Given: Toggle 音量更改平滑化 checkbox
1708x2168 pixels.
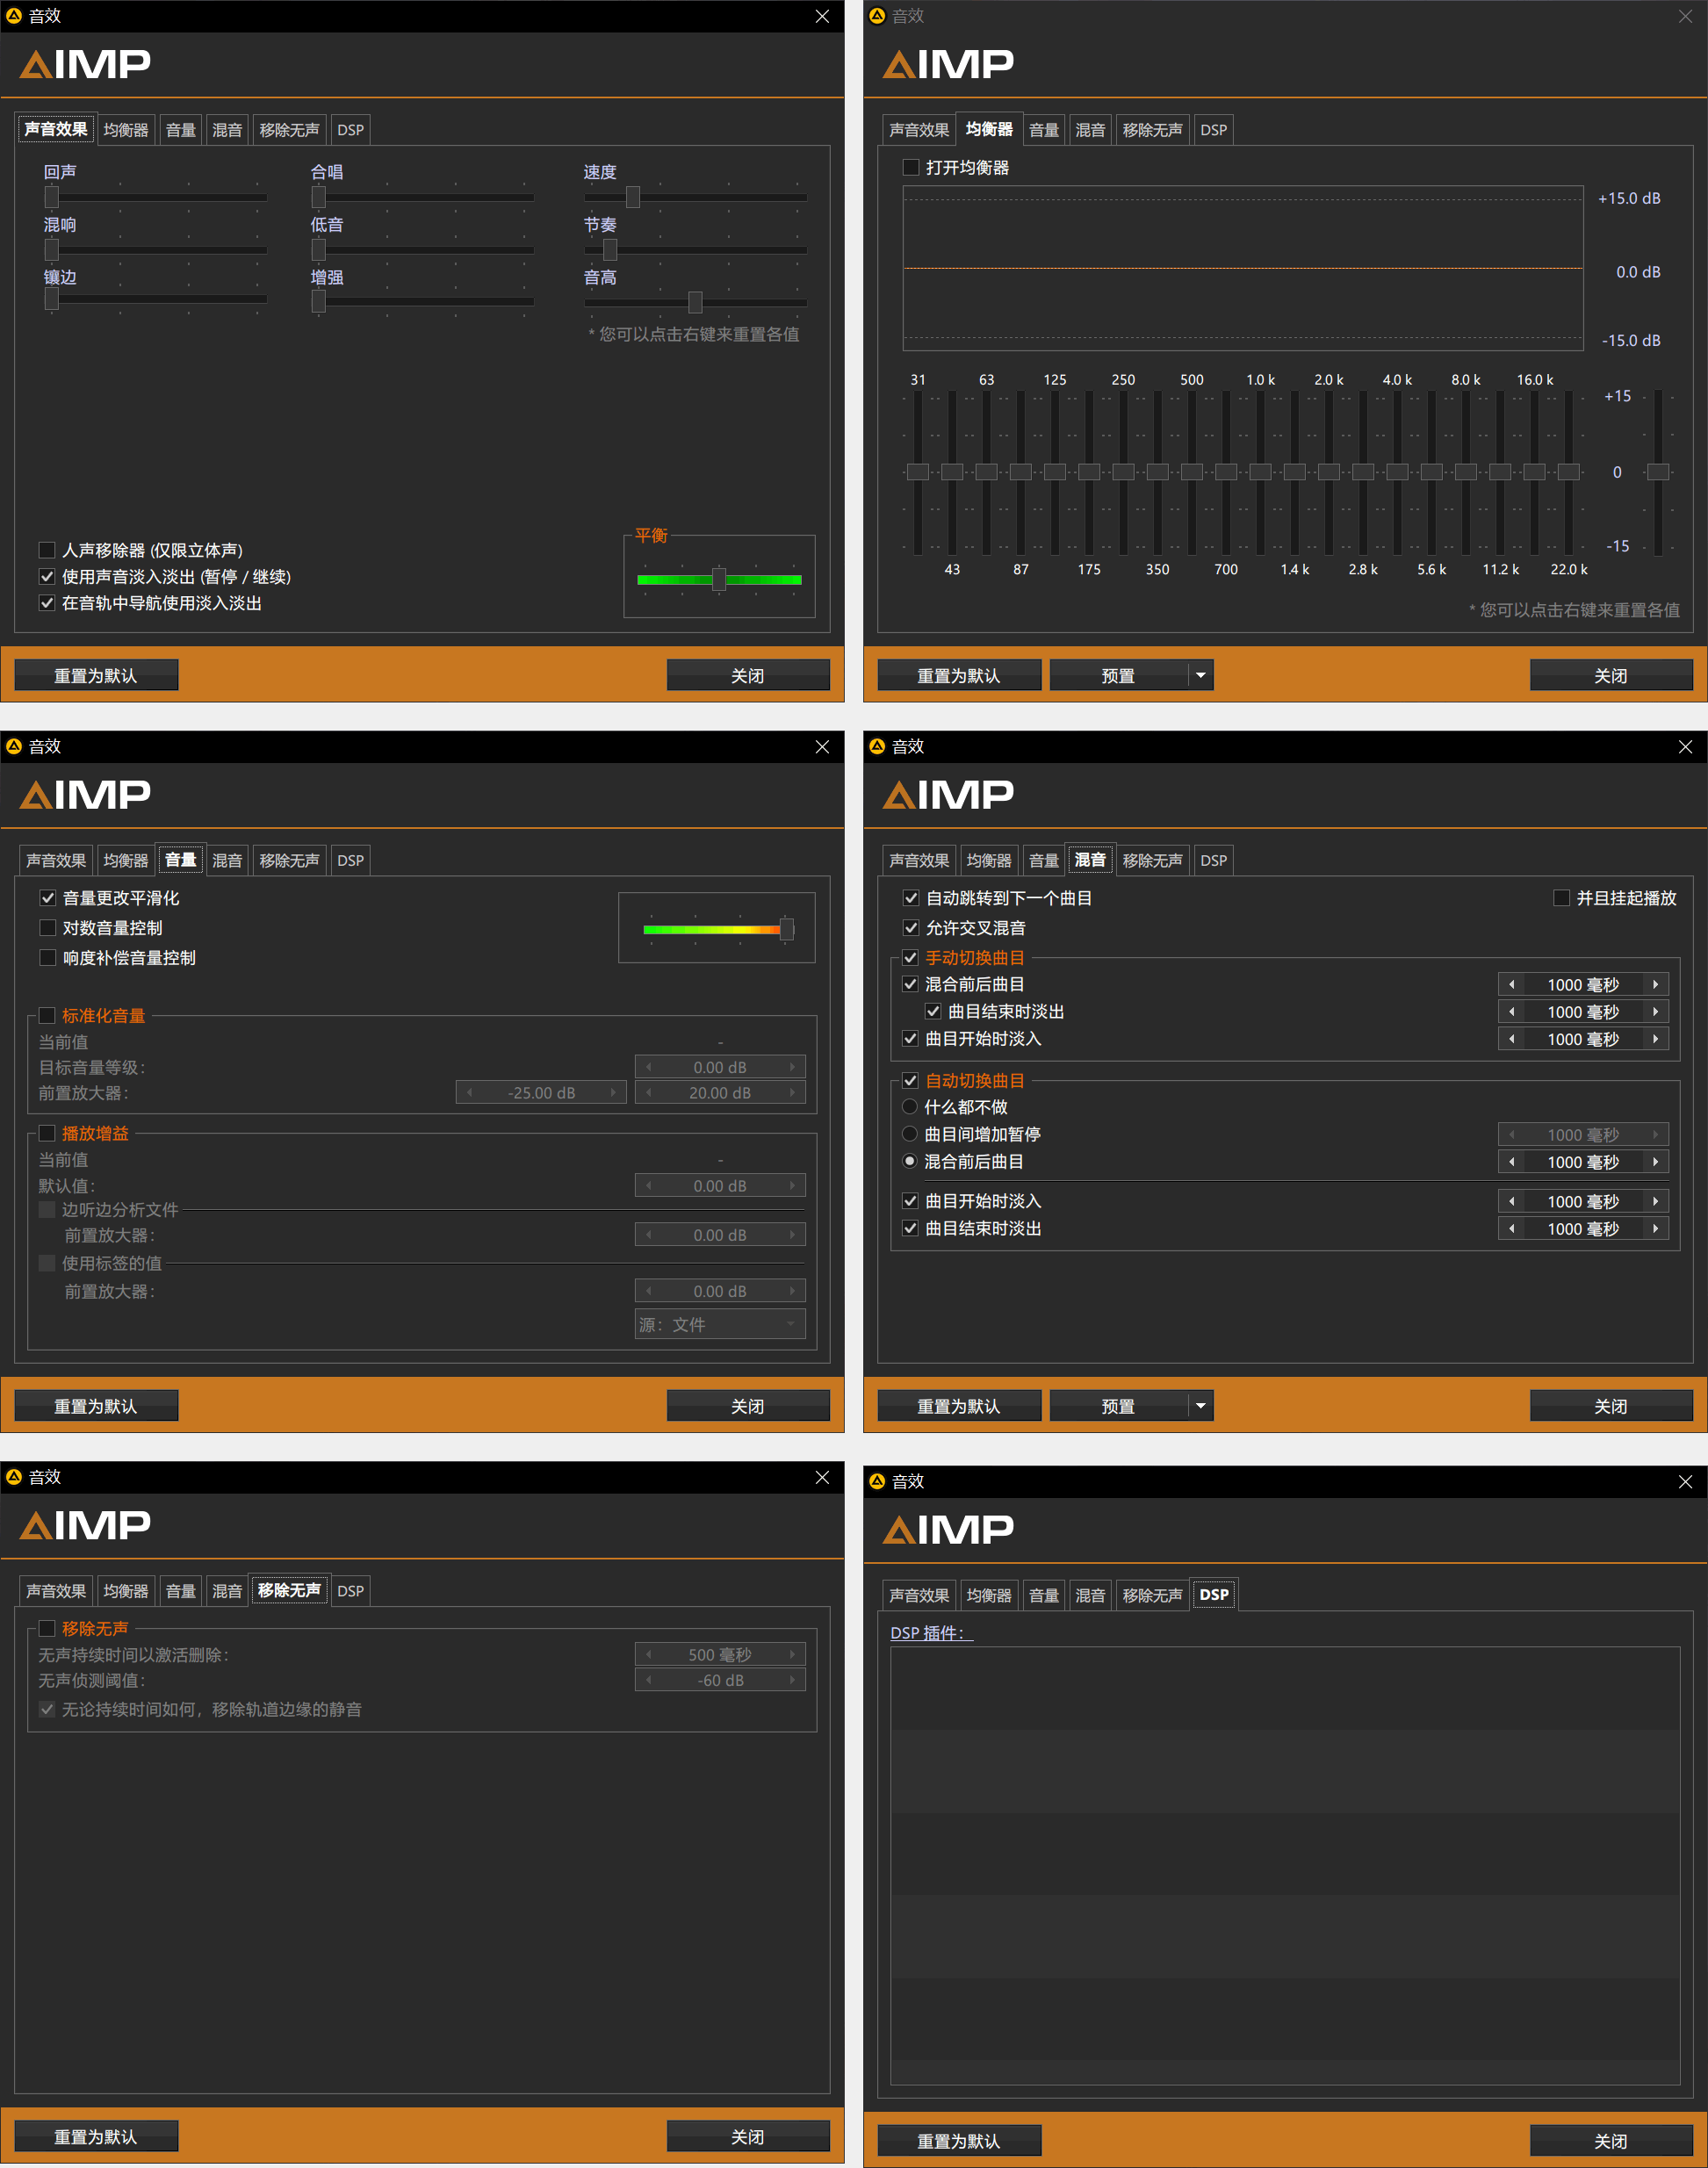Looking at the screenshot, I should click(47, 898).
